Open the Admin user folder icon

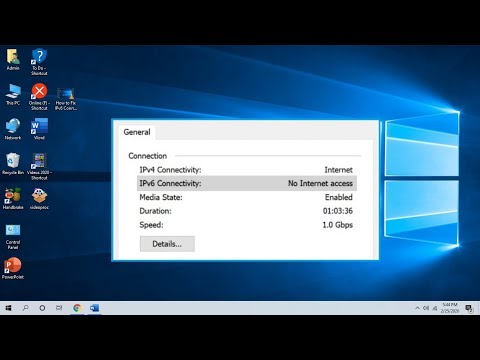click(13, 59)
